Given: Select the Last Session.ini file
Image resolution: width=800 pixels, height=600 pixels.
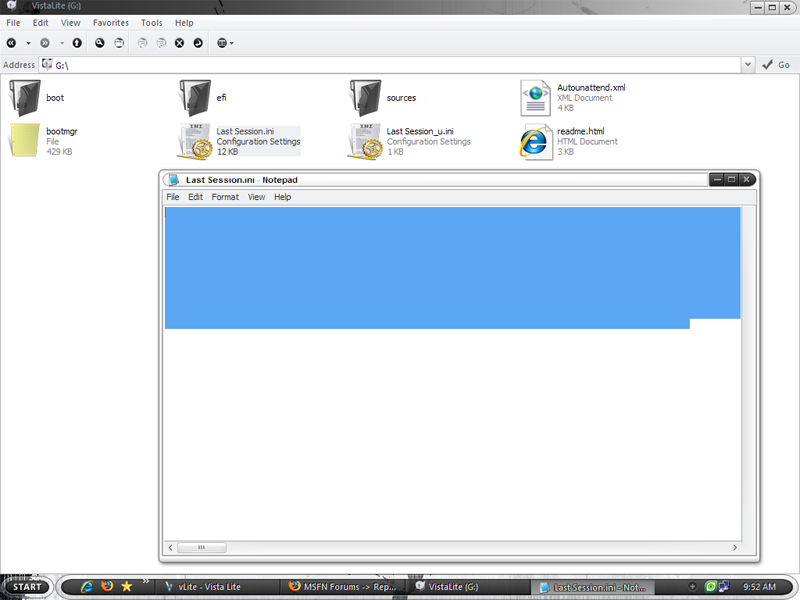Looking at the screenshot, I should click(239, 141).
